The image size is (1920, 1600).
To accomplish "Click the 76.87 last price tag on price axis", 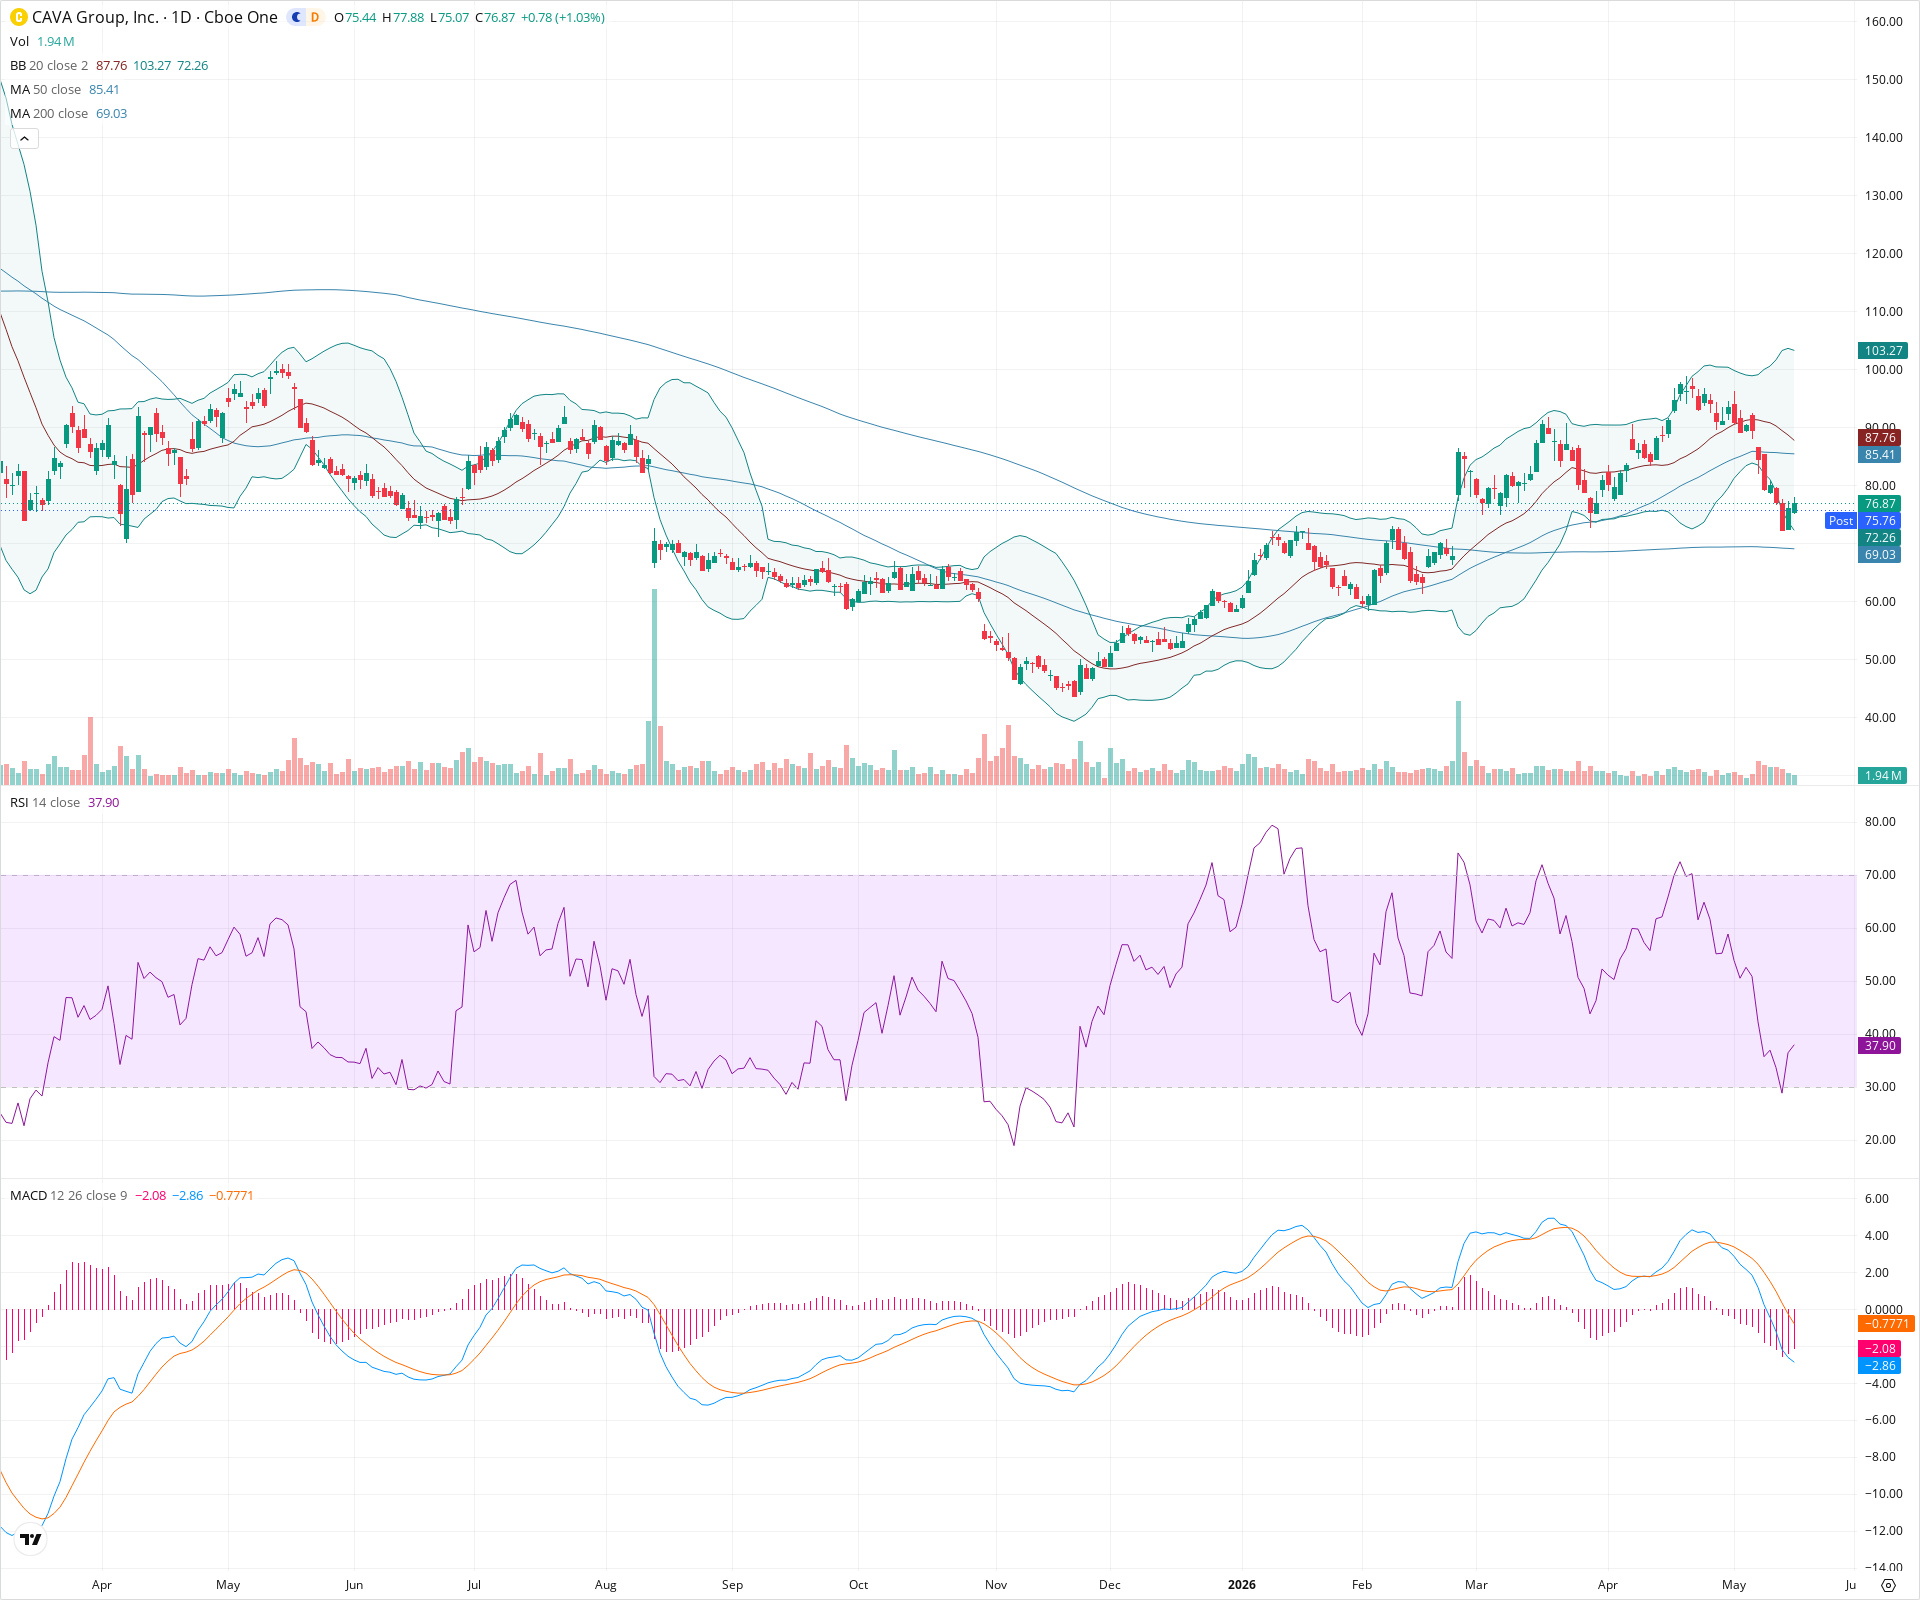I will pyautogui.click(x=1880, y=504).
